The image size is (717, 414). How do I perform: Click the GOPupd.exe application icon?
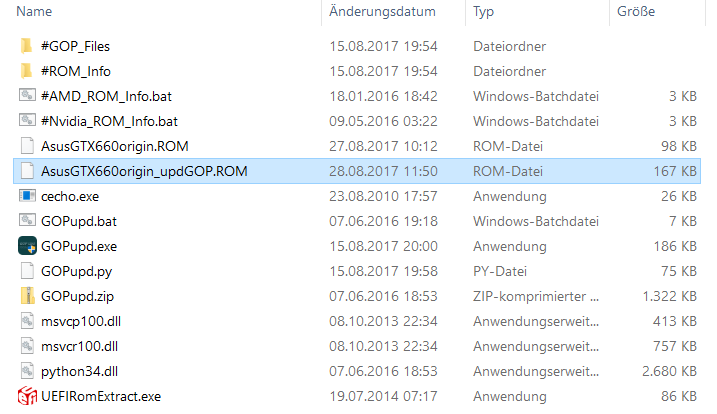tap(27, 246)
